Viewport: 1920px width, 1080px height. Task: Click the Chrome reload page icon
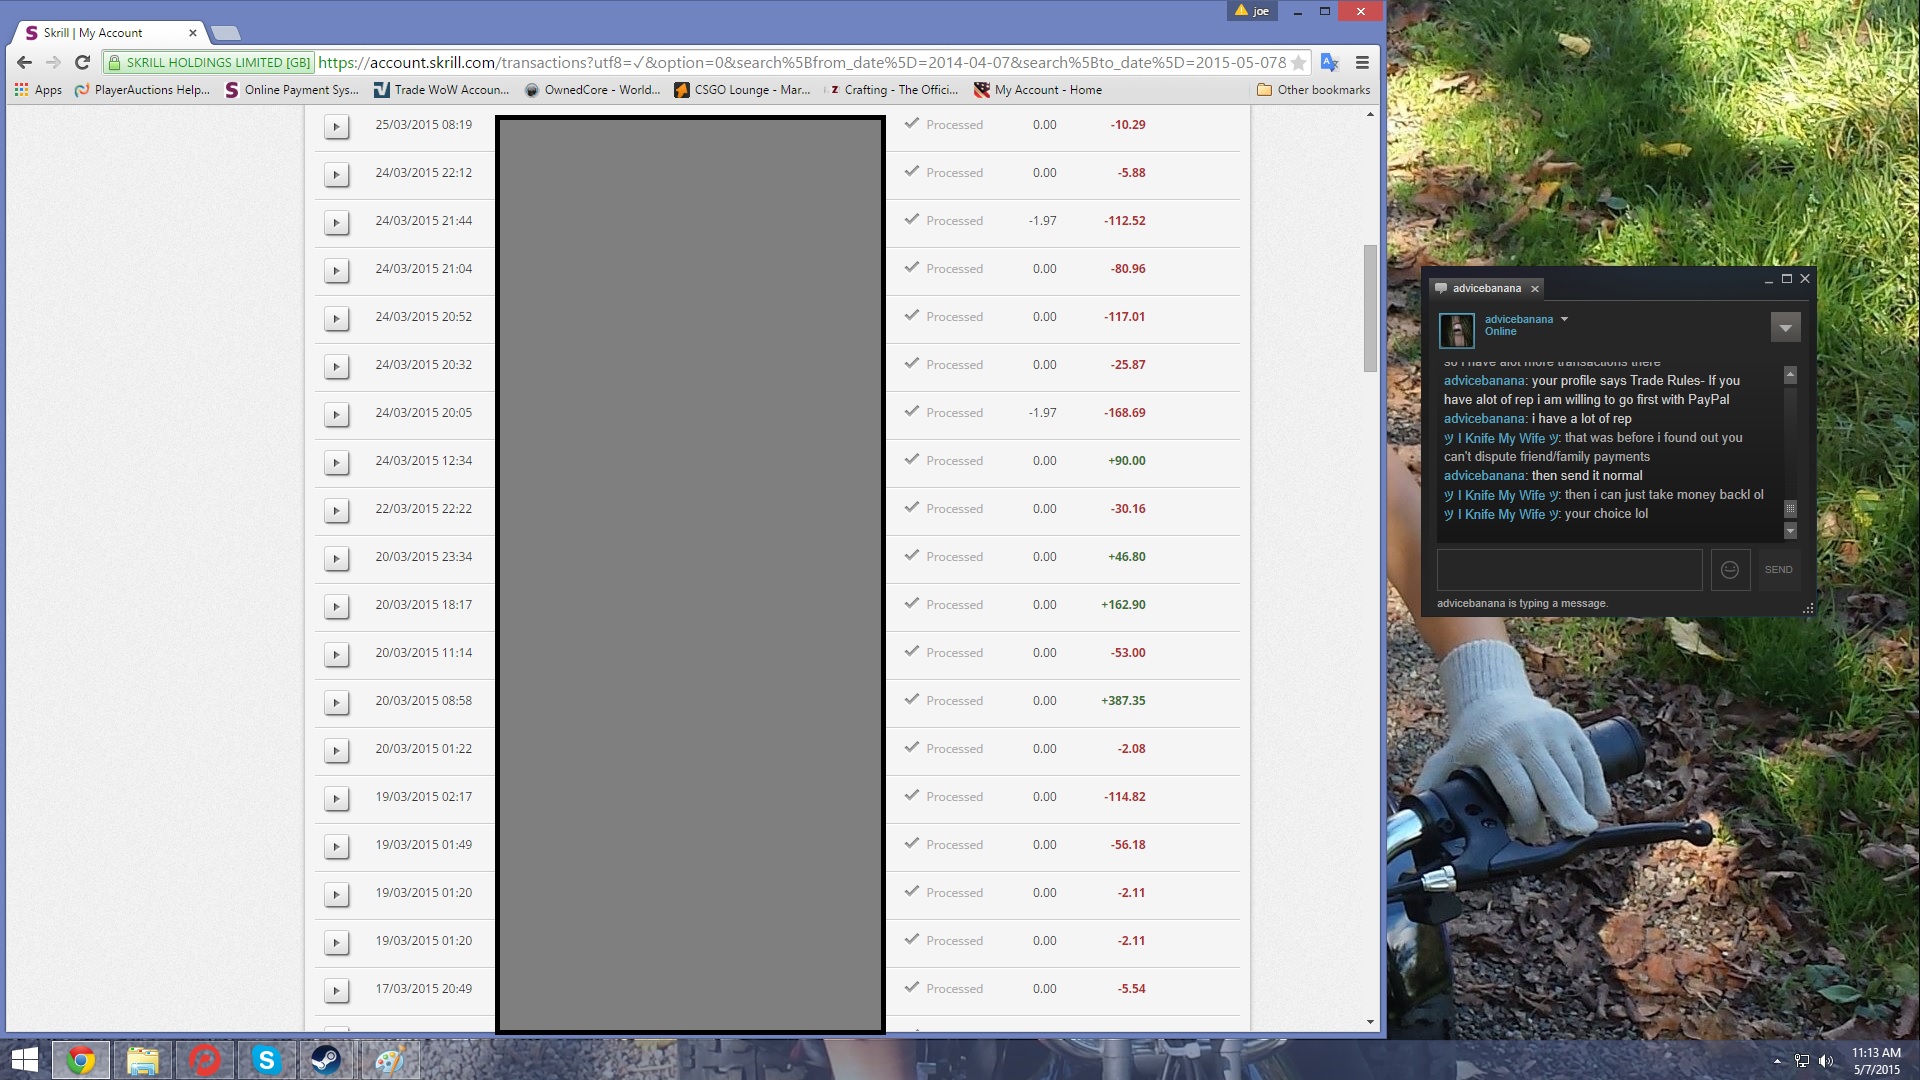(83, 62)
